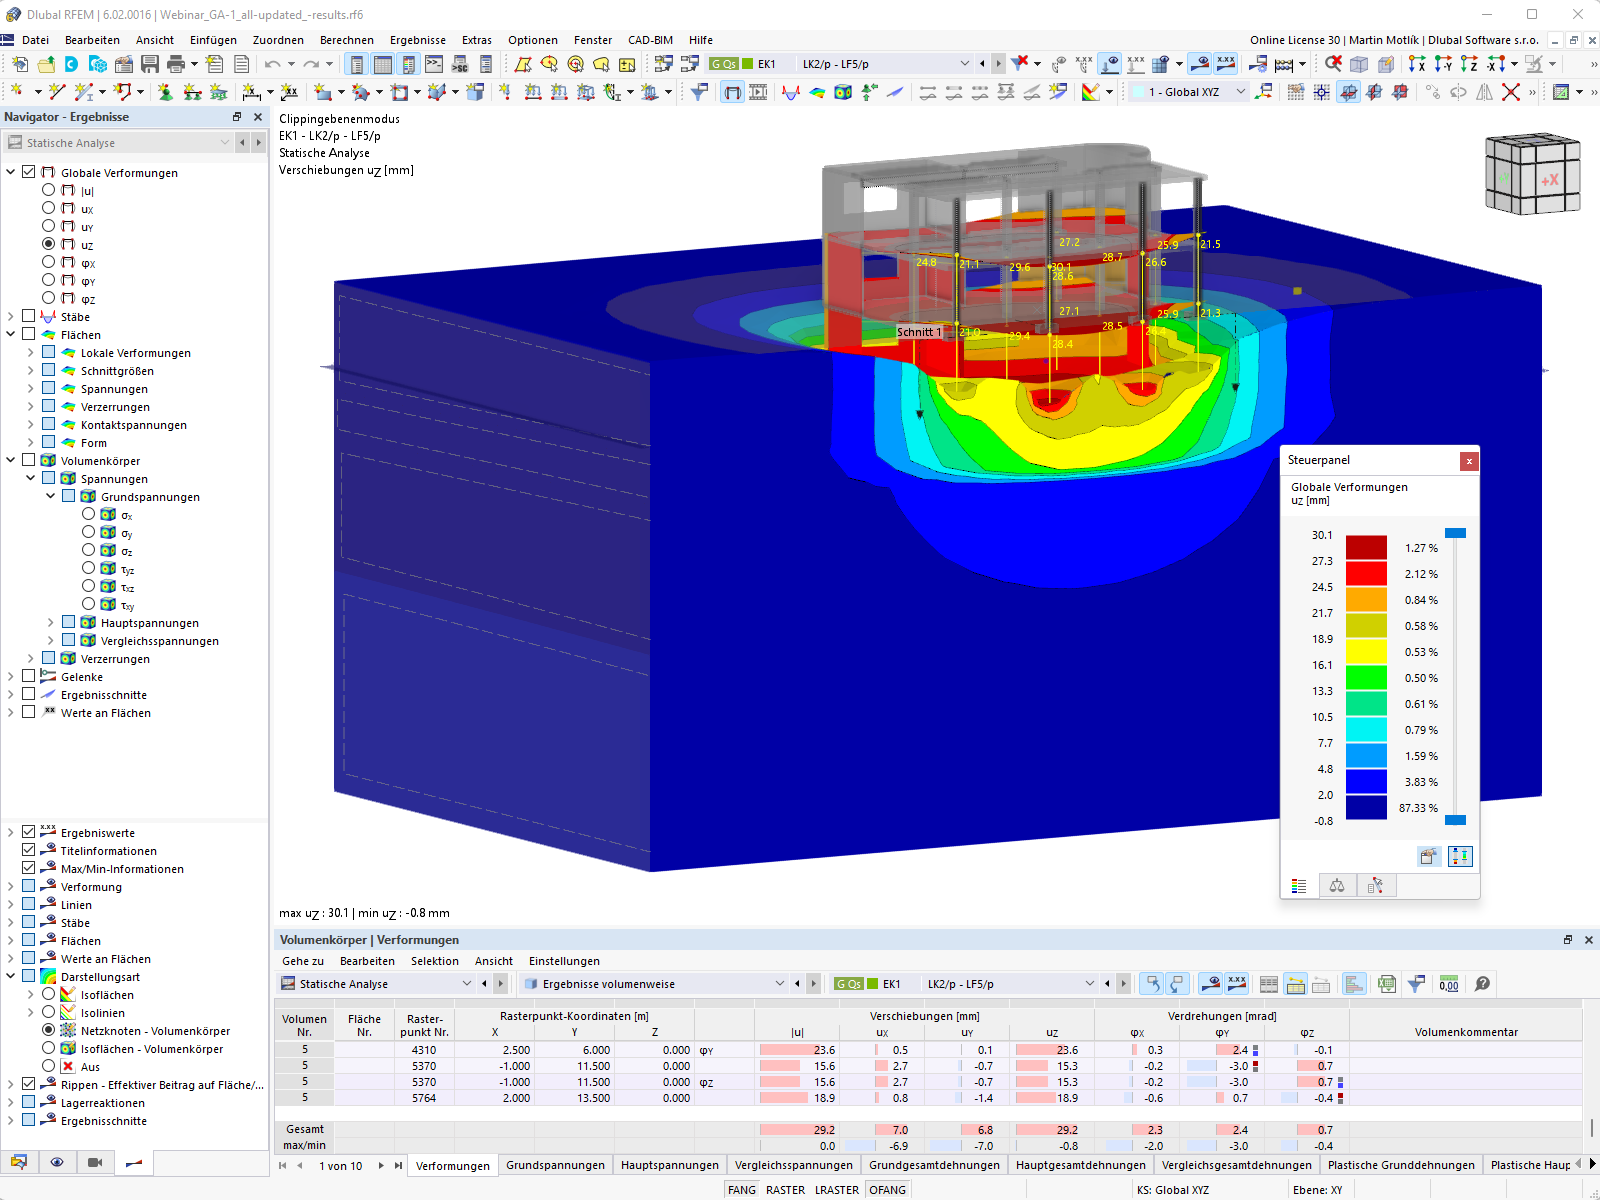Click the Gehe zu table menu

pyautogui.click(x=302, y=961)
